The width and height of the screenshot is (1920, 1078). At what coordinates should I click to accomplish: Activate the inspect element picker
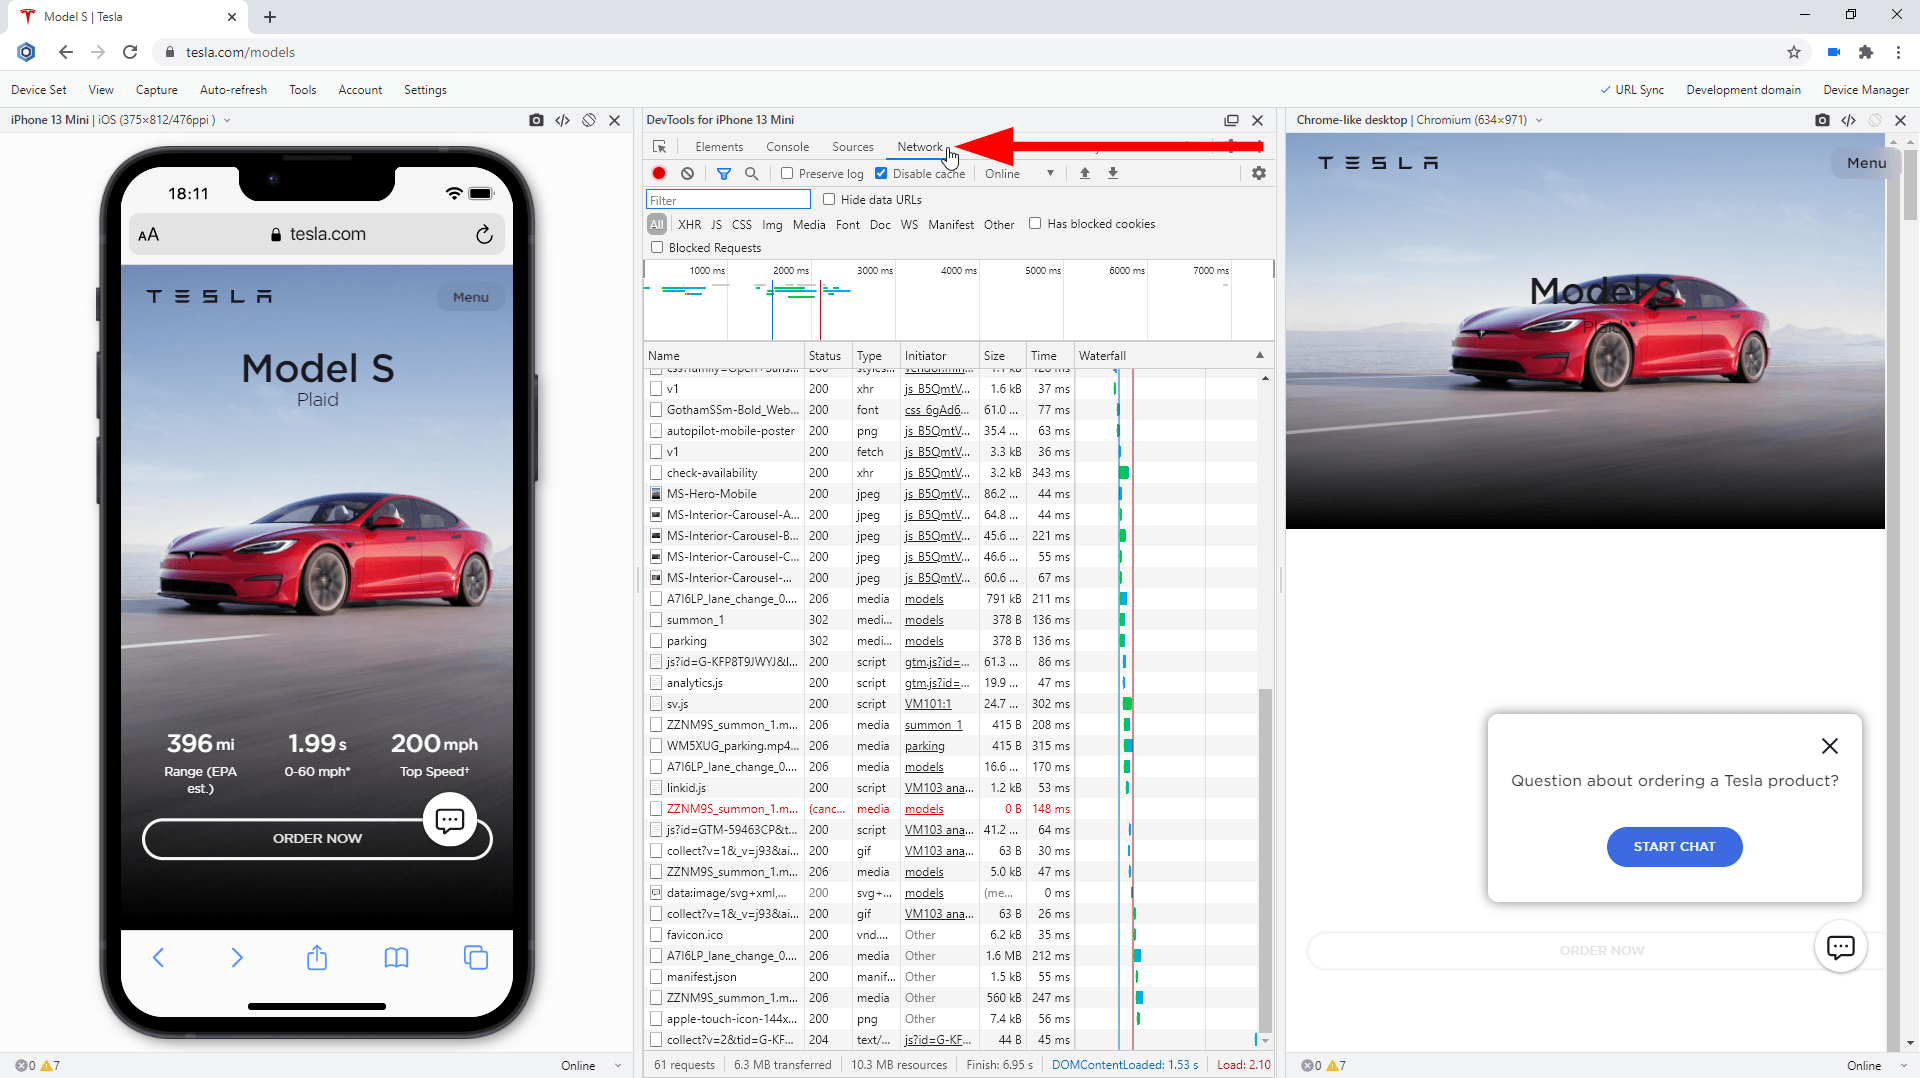click(x=659, y=147)
